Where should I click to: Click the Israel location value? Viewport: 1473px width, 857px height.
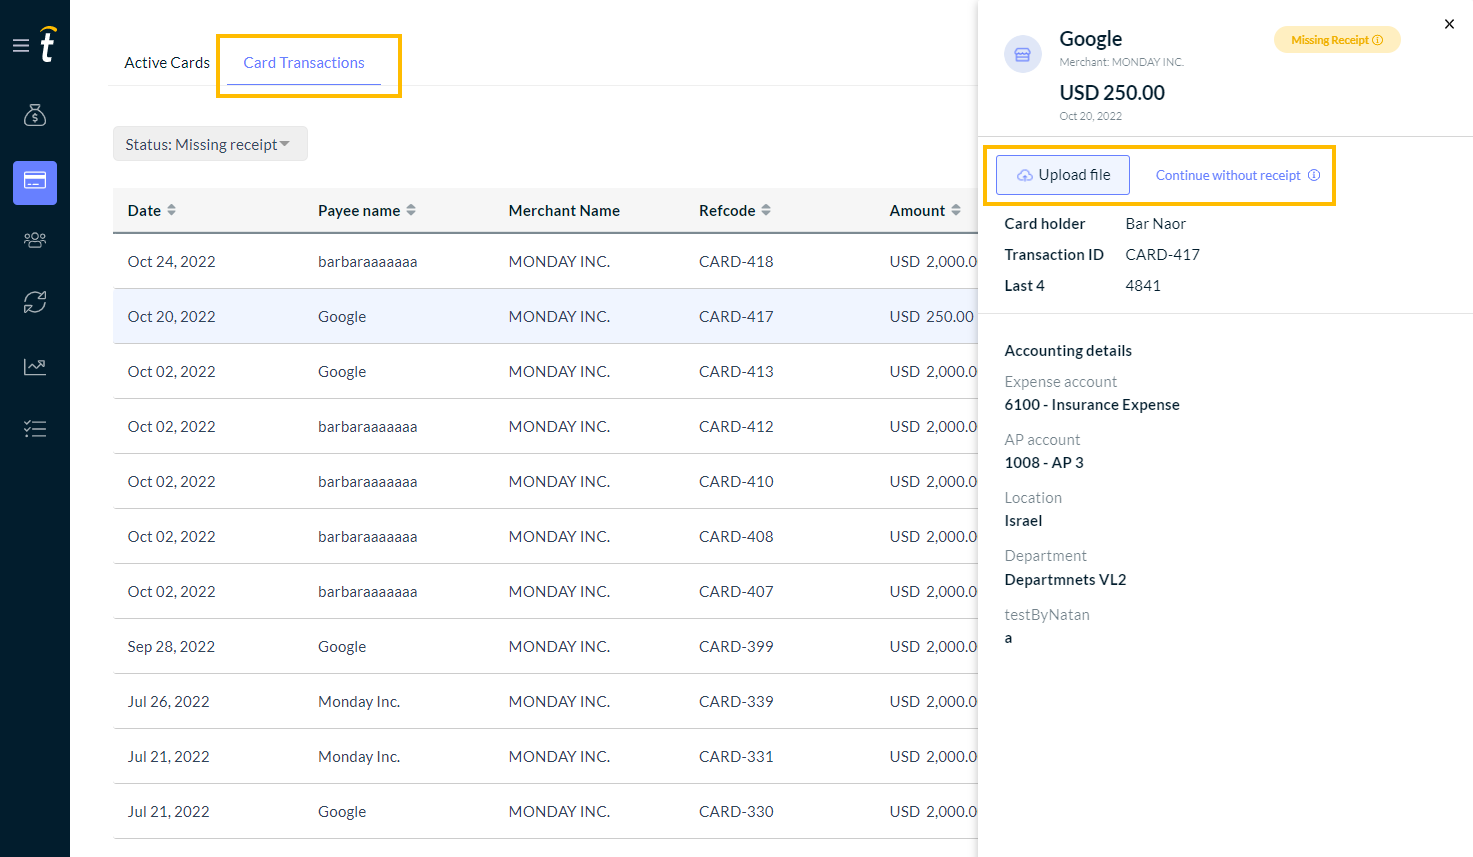(x=1023, y=520)
